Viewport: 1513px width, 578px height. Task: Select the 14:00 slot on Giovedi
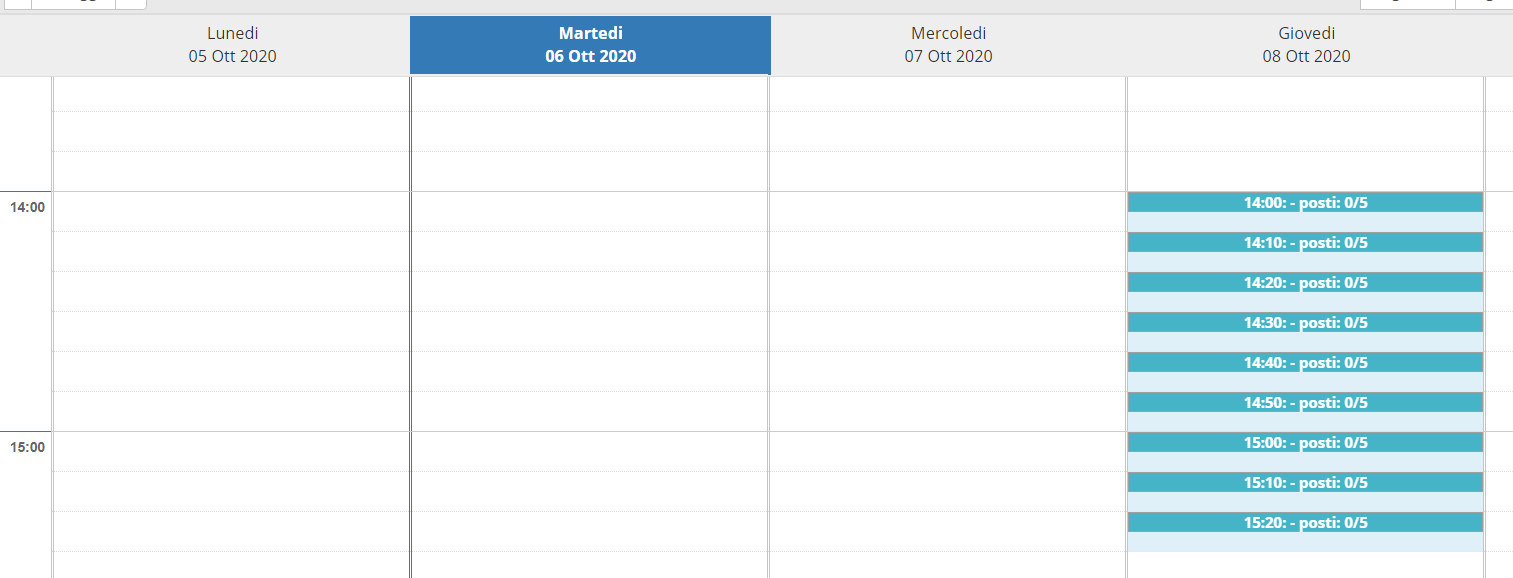coord(1305,202)
